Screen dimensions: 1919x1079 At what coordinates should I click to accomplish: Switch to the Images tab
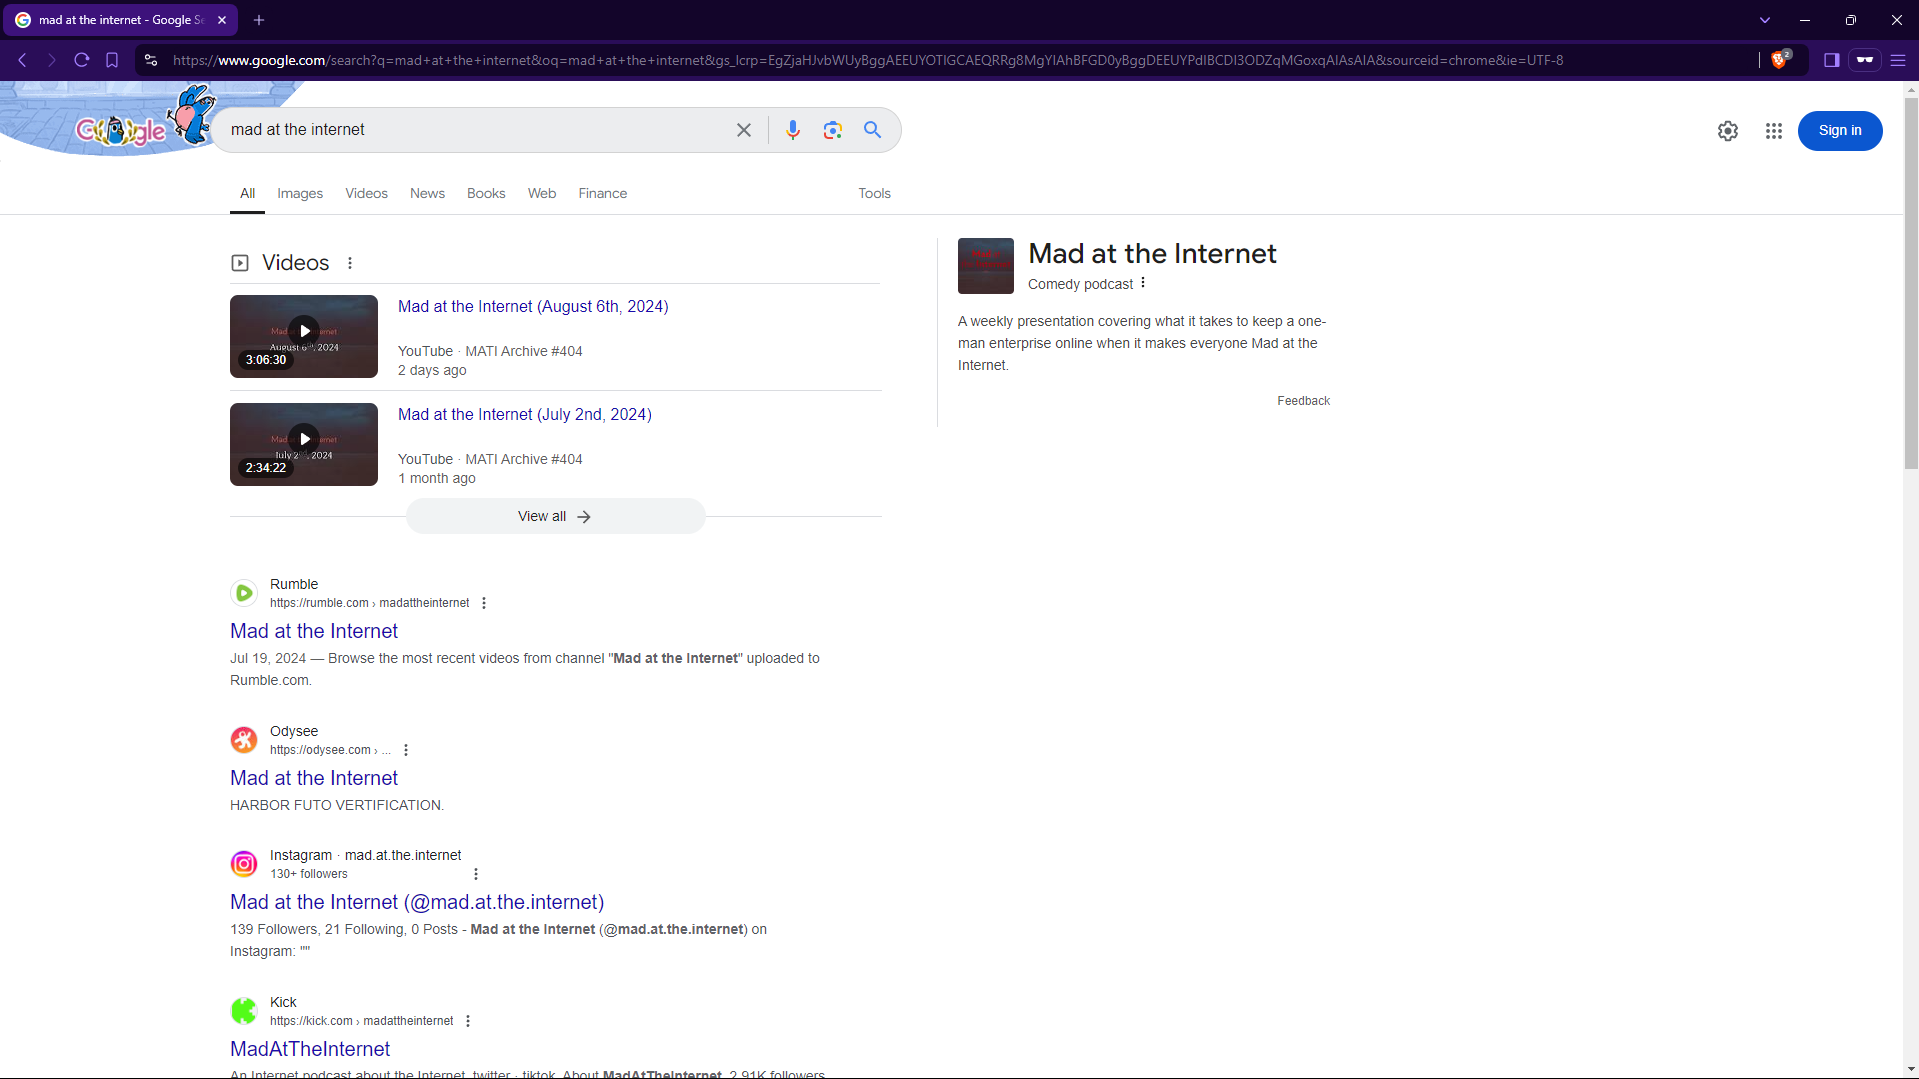pos(300,193)
